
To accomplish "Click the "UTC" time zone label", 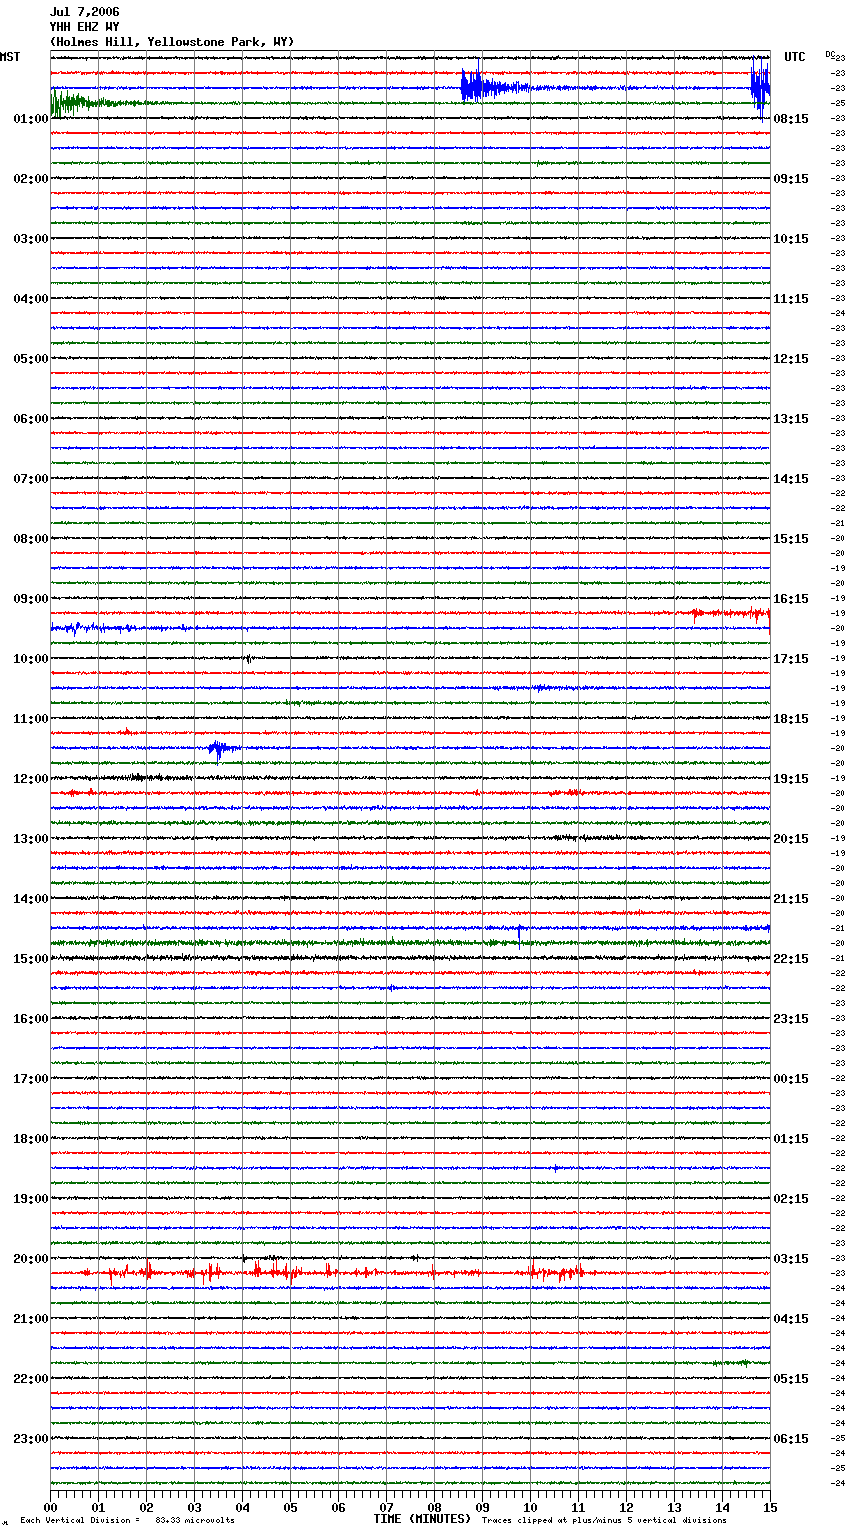I will click(795, 57).
